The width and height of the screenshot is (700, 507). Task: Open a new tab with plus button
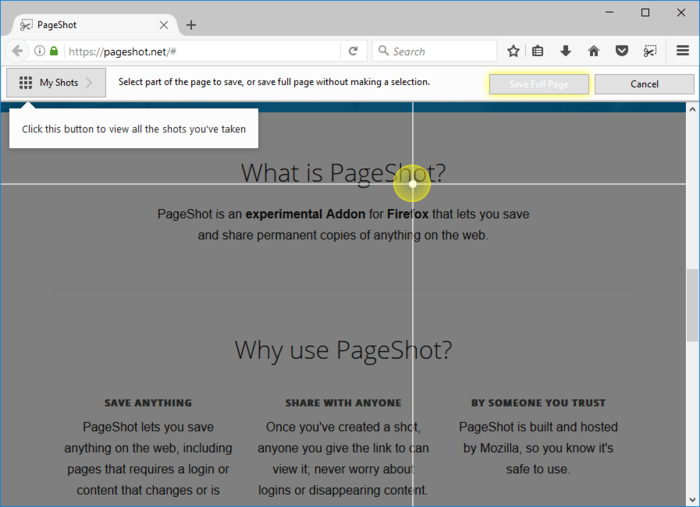[191, 25]
